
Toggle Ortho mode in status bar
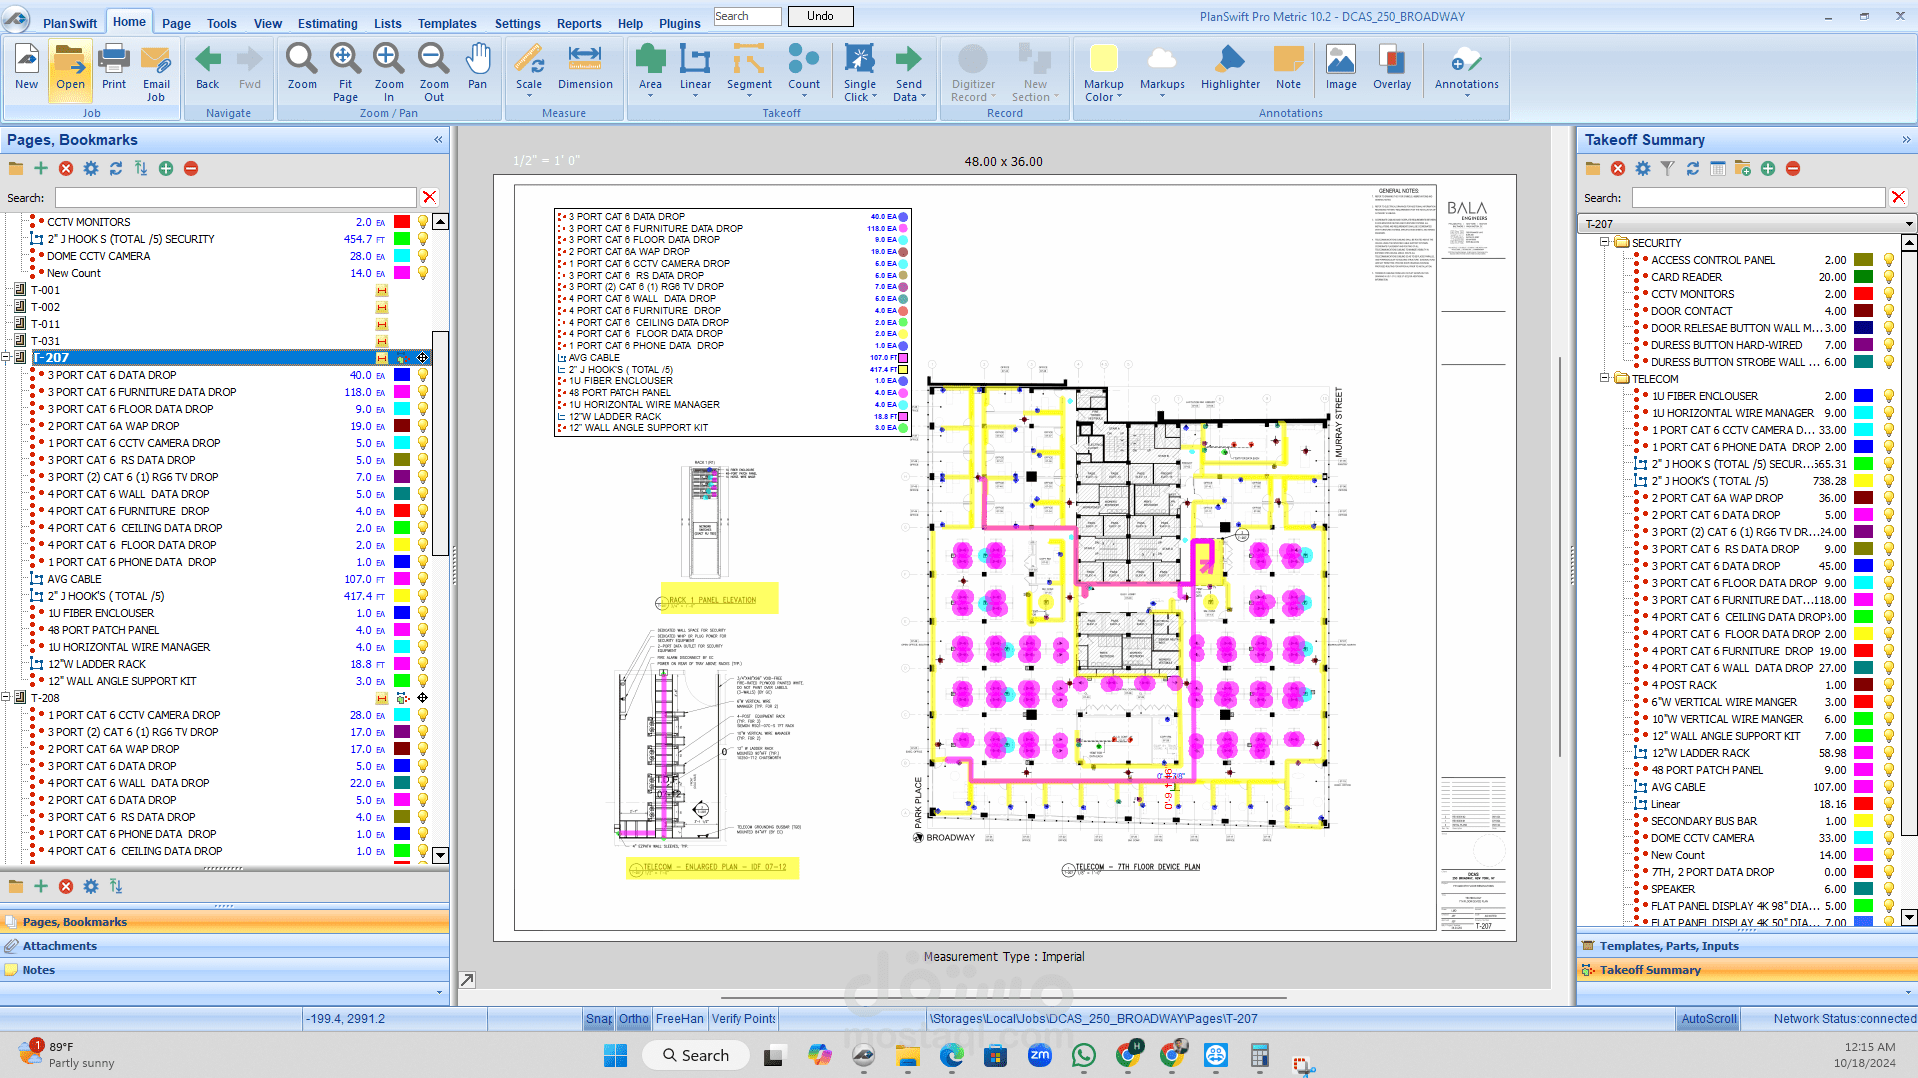click(x=633, y=1019)
